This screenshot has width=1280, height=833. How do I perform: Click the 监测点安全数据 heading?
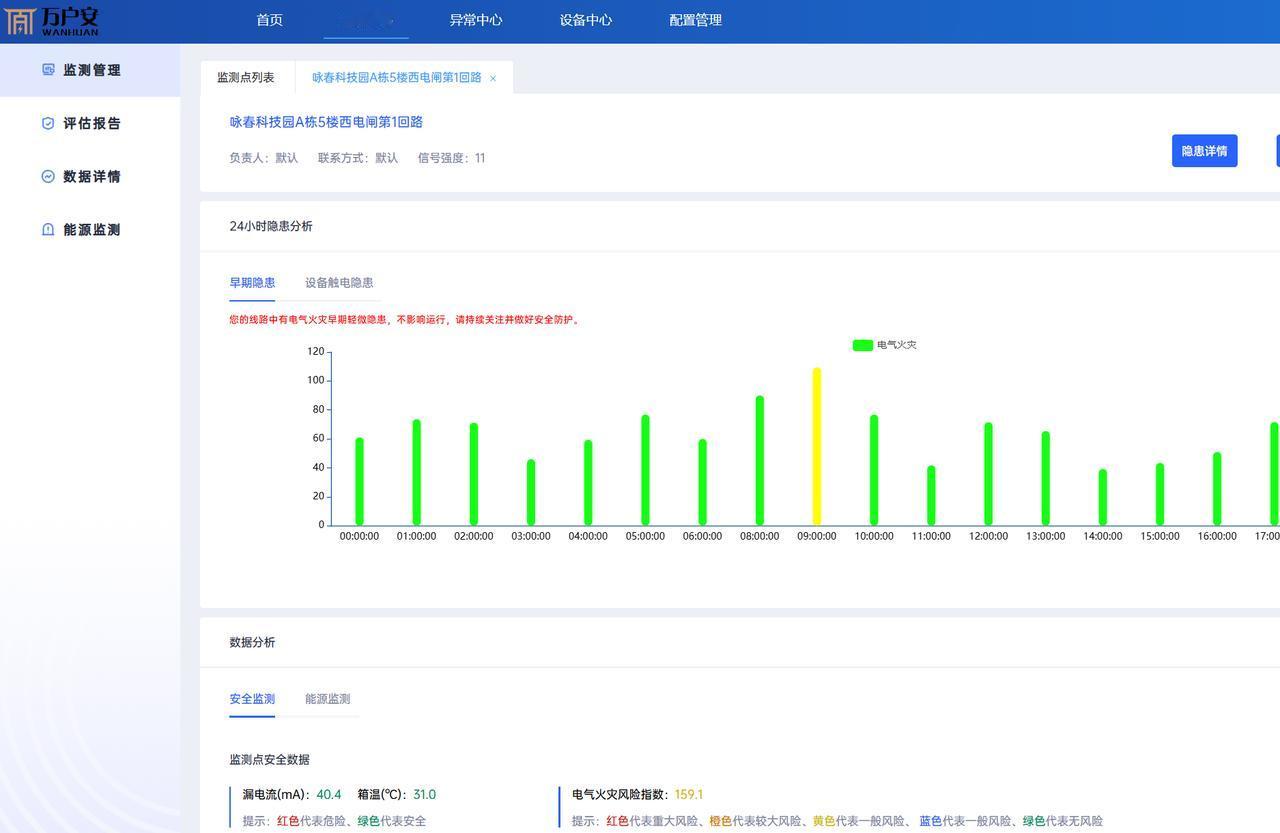point(269,760)
